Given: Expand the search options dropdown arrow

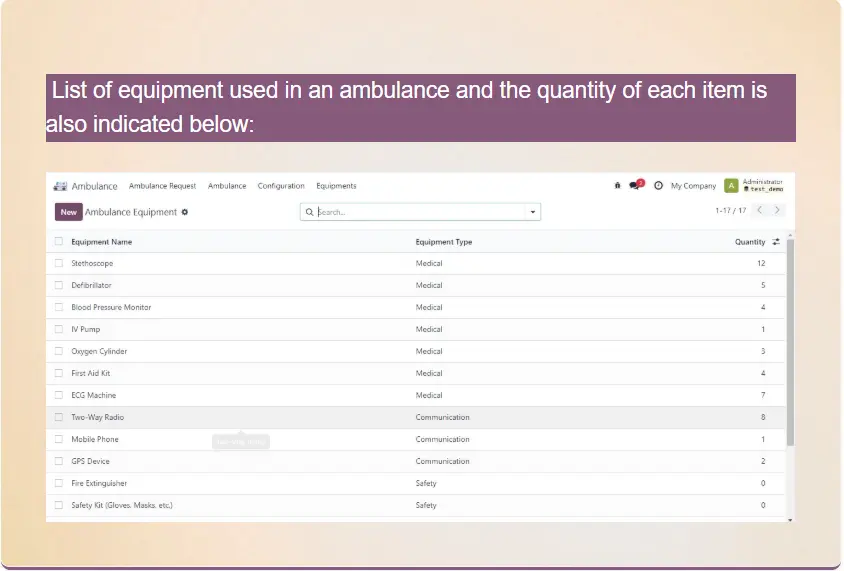Looking at the screenshot, I should [532, 212].
